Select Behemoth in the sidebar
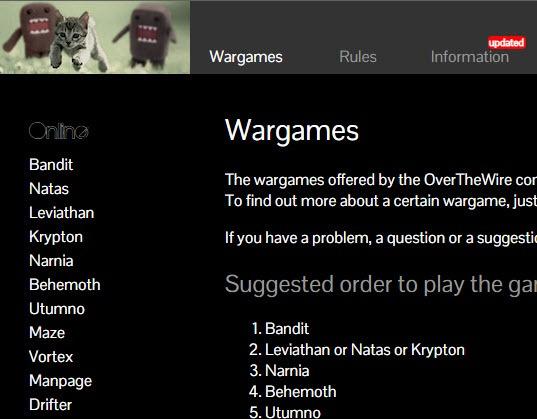537x419 pixels. click(65, 285)
